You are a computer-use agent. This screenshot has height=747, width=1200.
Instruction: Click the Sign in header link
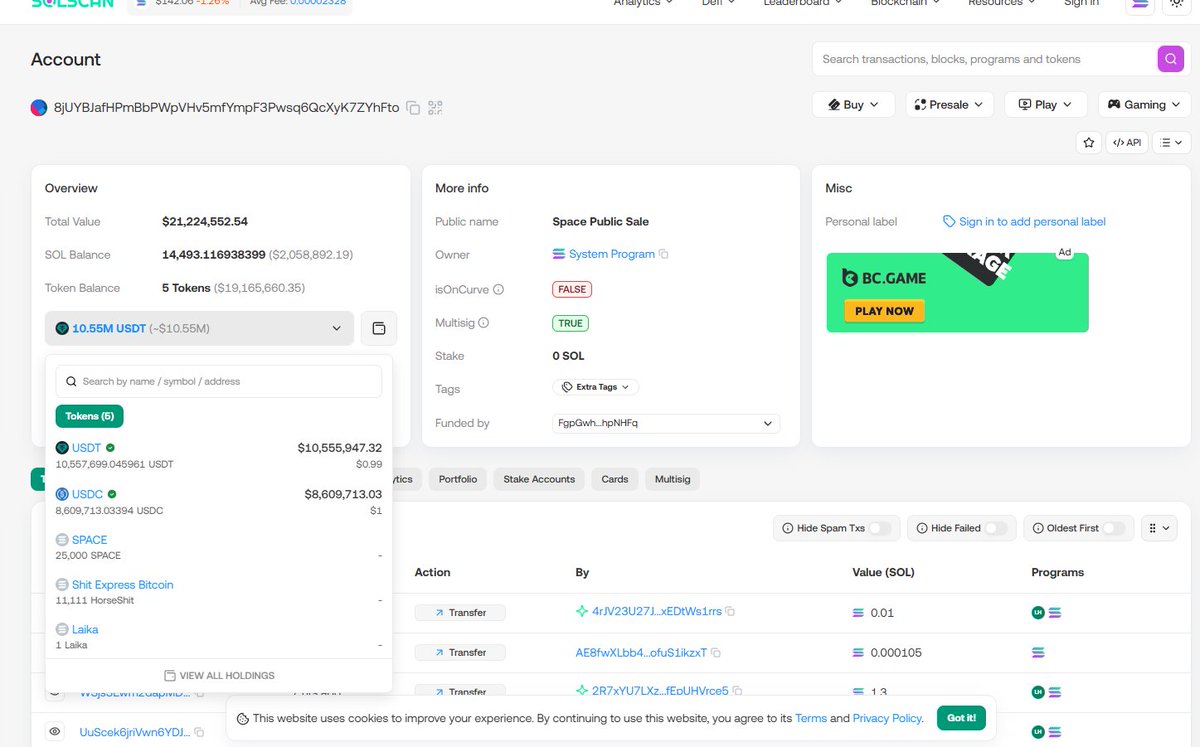coord(1081,3)
